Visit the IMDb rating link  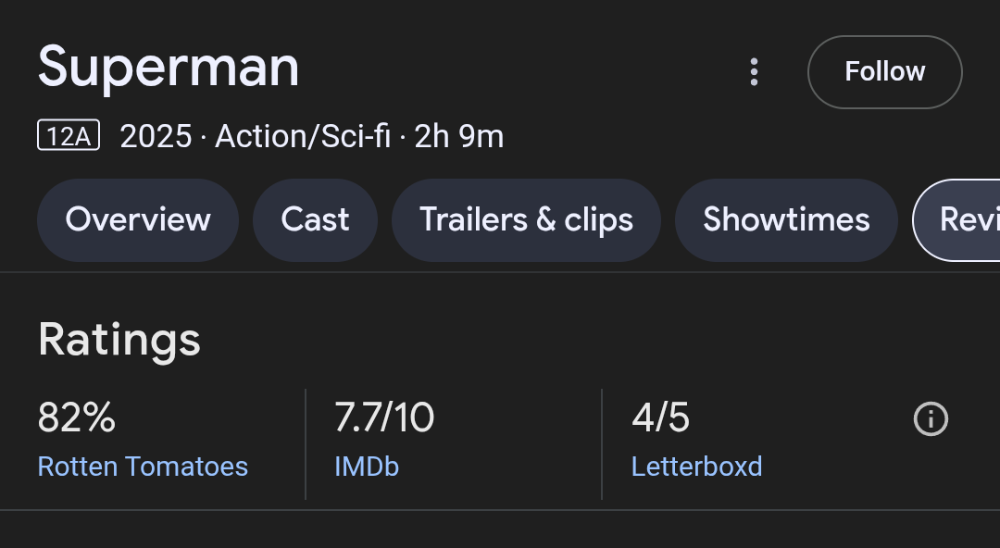click(x=367, y=466)
